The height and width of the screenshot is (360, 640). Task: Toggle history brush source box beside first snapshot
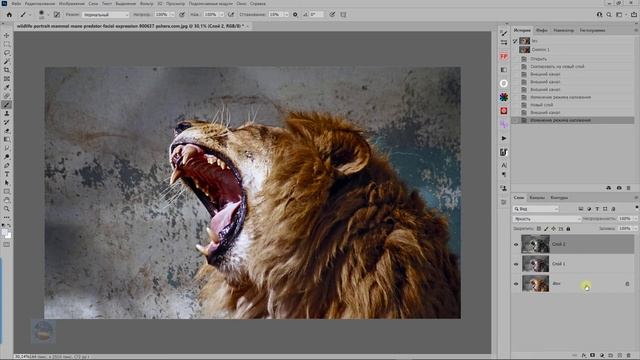click(x=516, y=41)
